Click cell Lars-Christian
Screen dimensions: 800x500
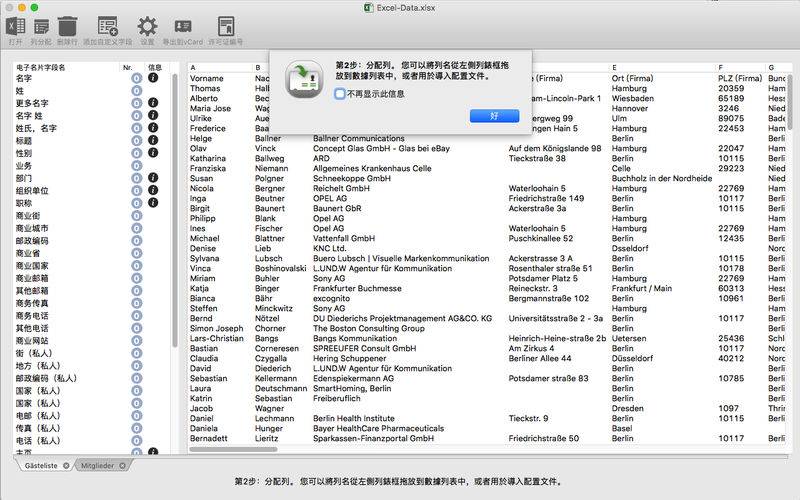(x=216, y=338)
